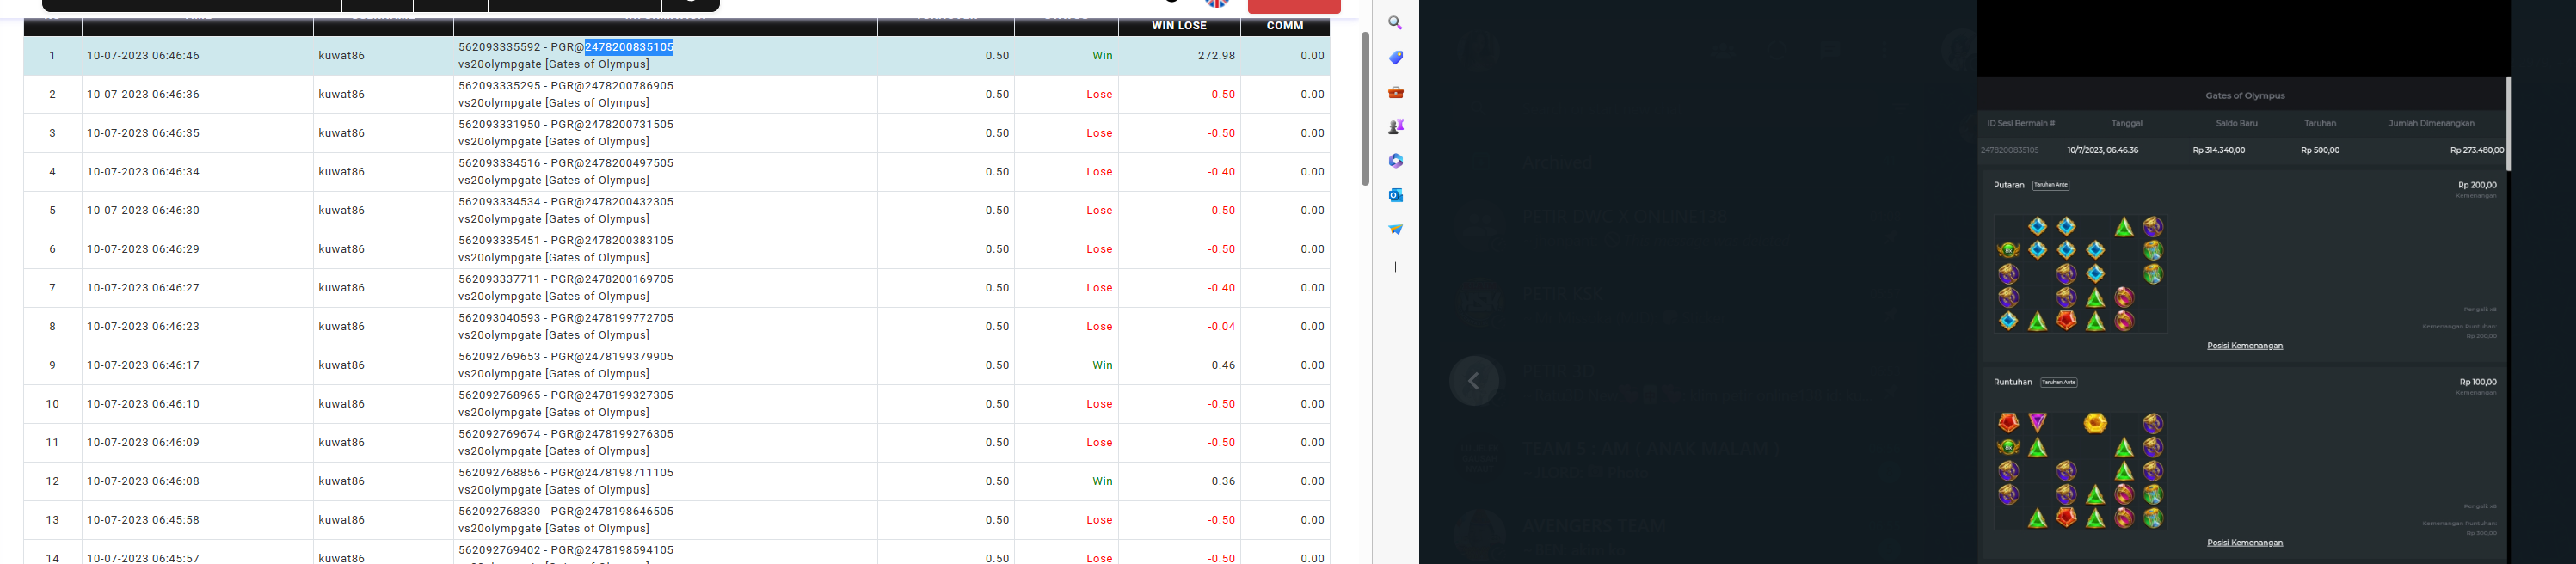Click the Tanggal column header
This screenshot has height=564, width=2576.
[2126, 123]
